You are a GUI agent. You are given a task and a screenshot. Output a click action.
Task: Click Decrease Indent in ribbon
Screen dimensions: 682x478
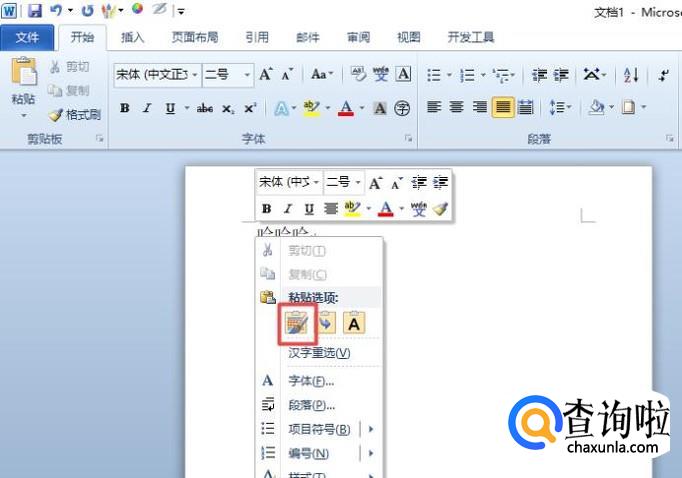click(539, 75)
